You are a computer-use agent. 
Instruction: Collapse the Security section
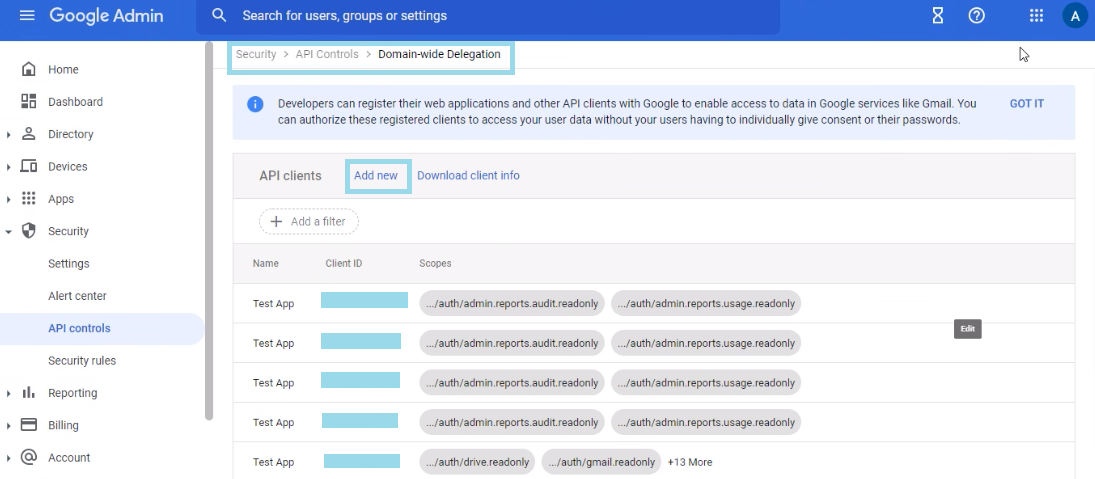(x=9, y=231)
